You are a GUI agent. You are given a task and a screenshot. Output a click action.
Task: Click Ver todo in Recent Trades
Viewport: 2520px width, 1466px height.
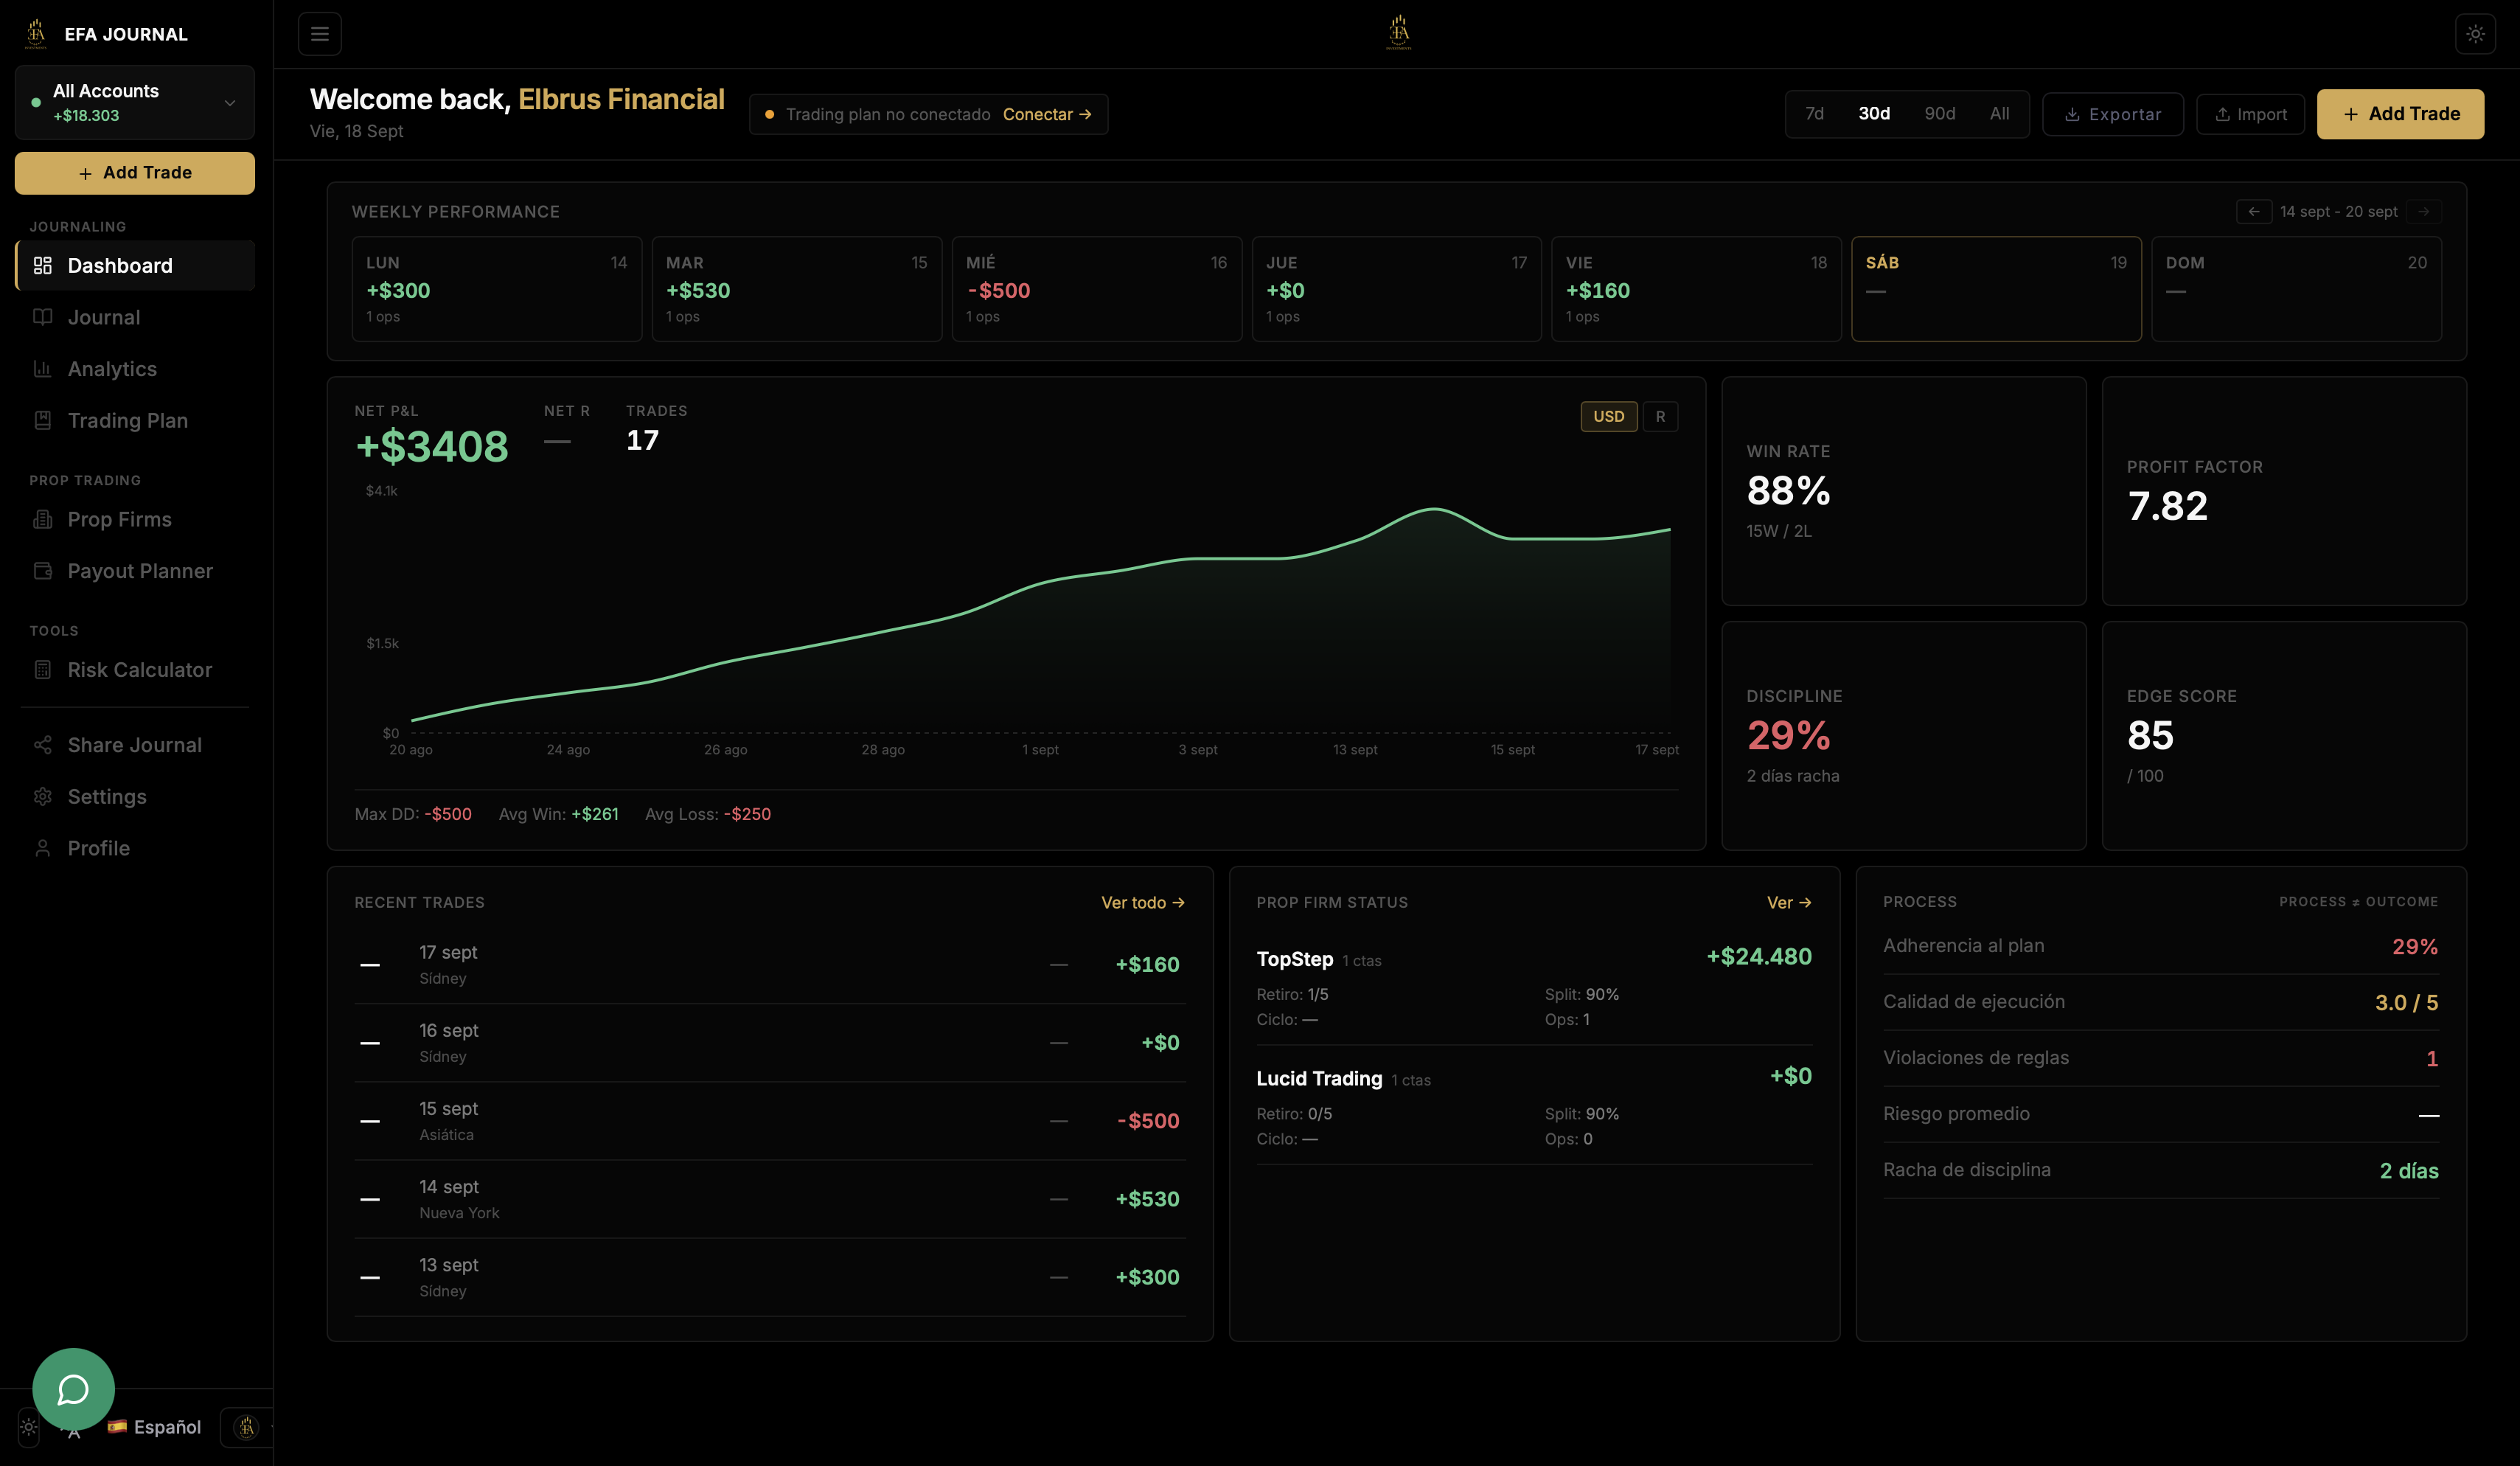tap(1142, 903)
